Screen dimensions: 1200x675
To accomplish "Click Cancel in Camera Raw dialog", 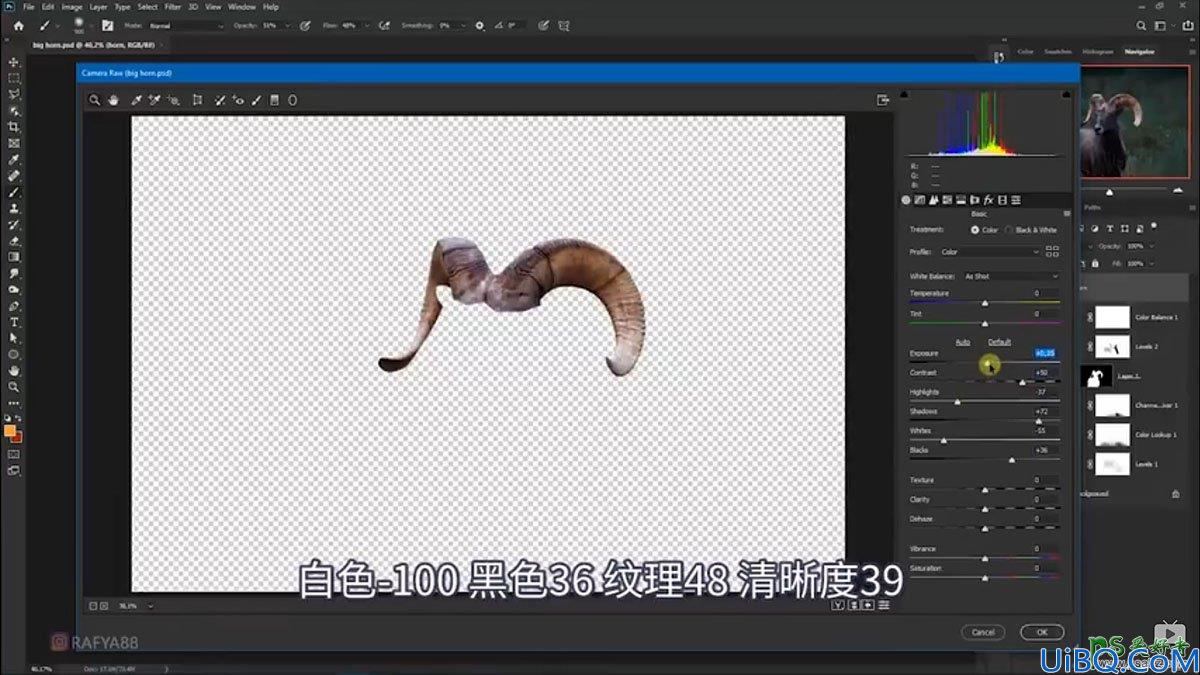I will (x=983, y=632).
